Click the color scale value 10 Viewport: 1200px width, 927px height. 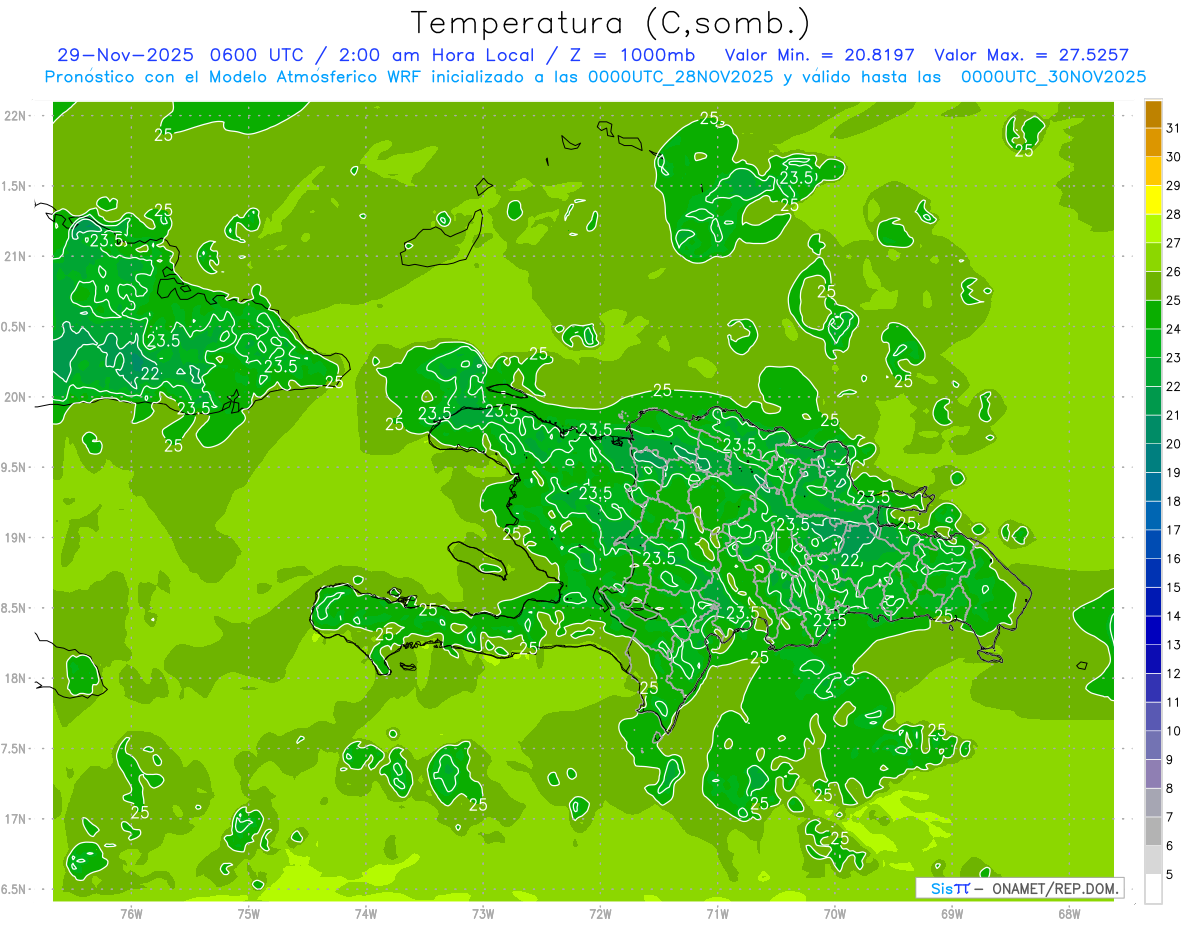pos(1173,731)
